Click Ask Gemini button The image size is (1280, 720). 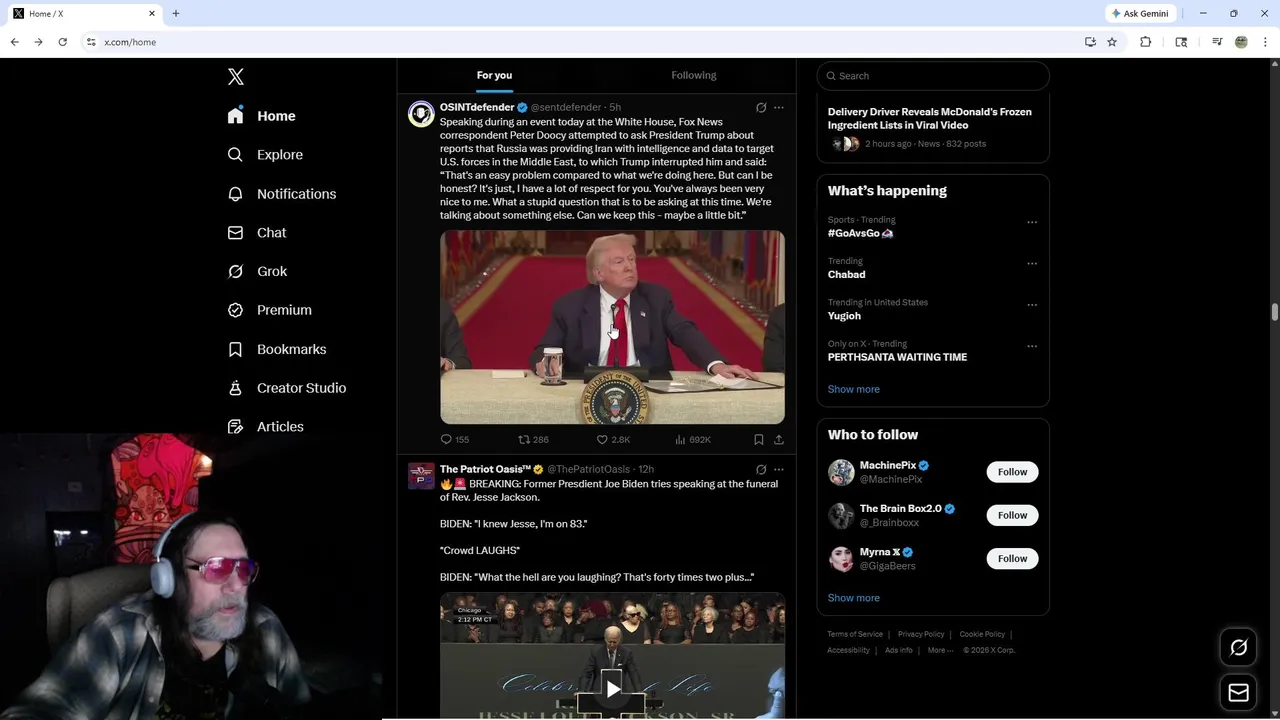pos(1140,14)
